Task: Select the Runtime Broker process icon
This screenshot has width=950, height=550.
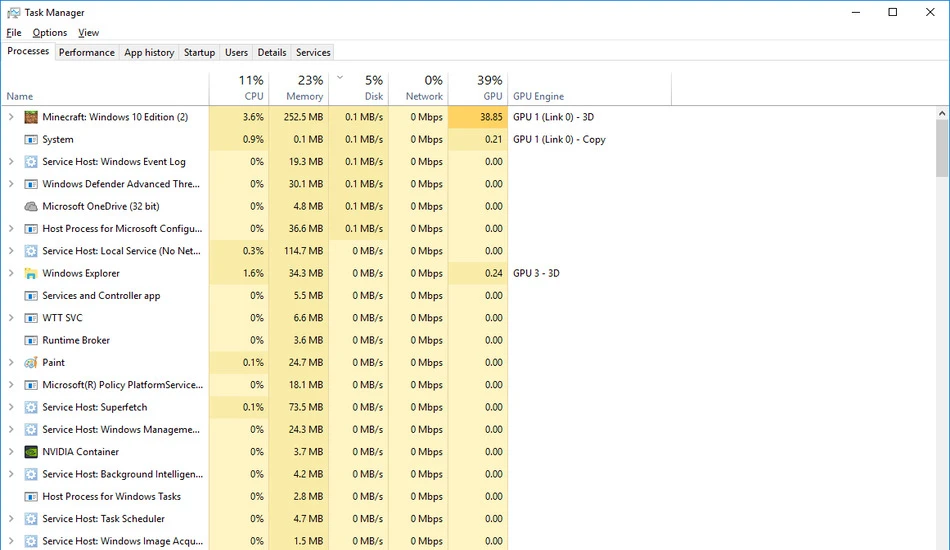Action: tap(31, 340)
